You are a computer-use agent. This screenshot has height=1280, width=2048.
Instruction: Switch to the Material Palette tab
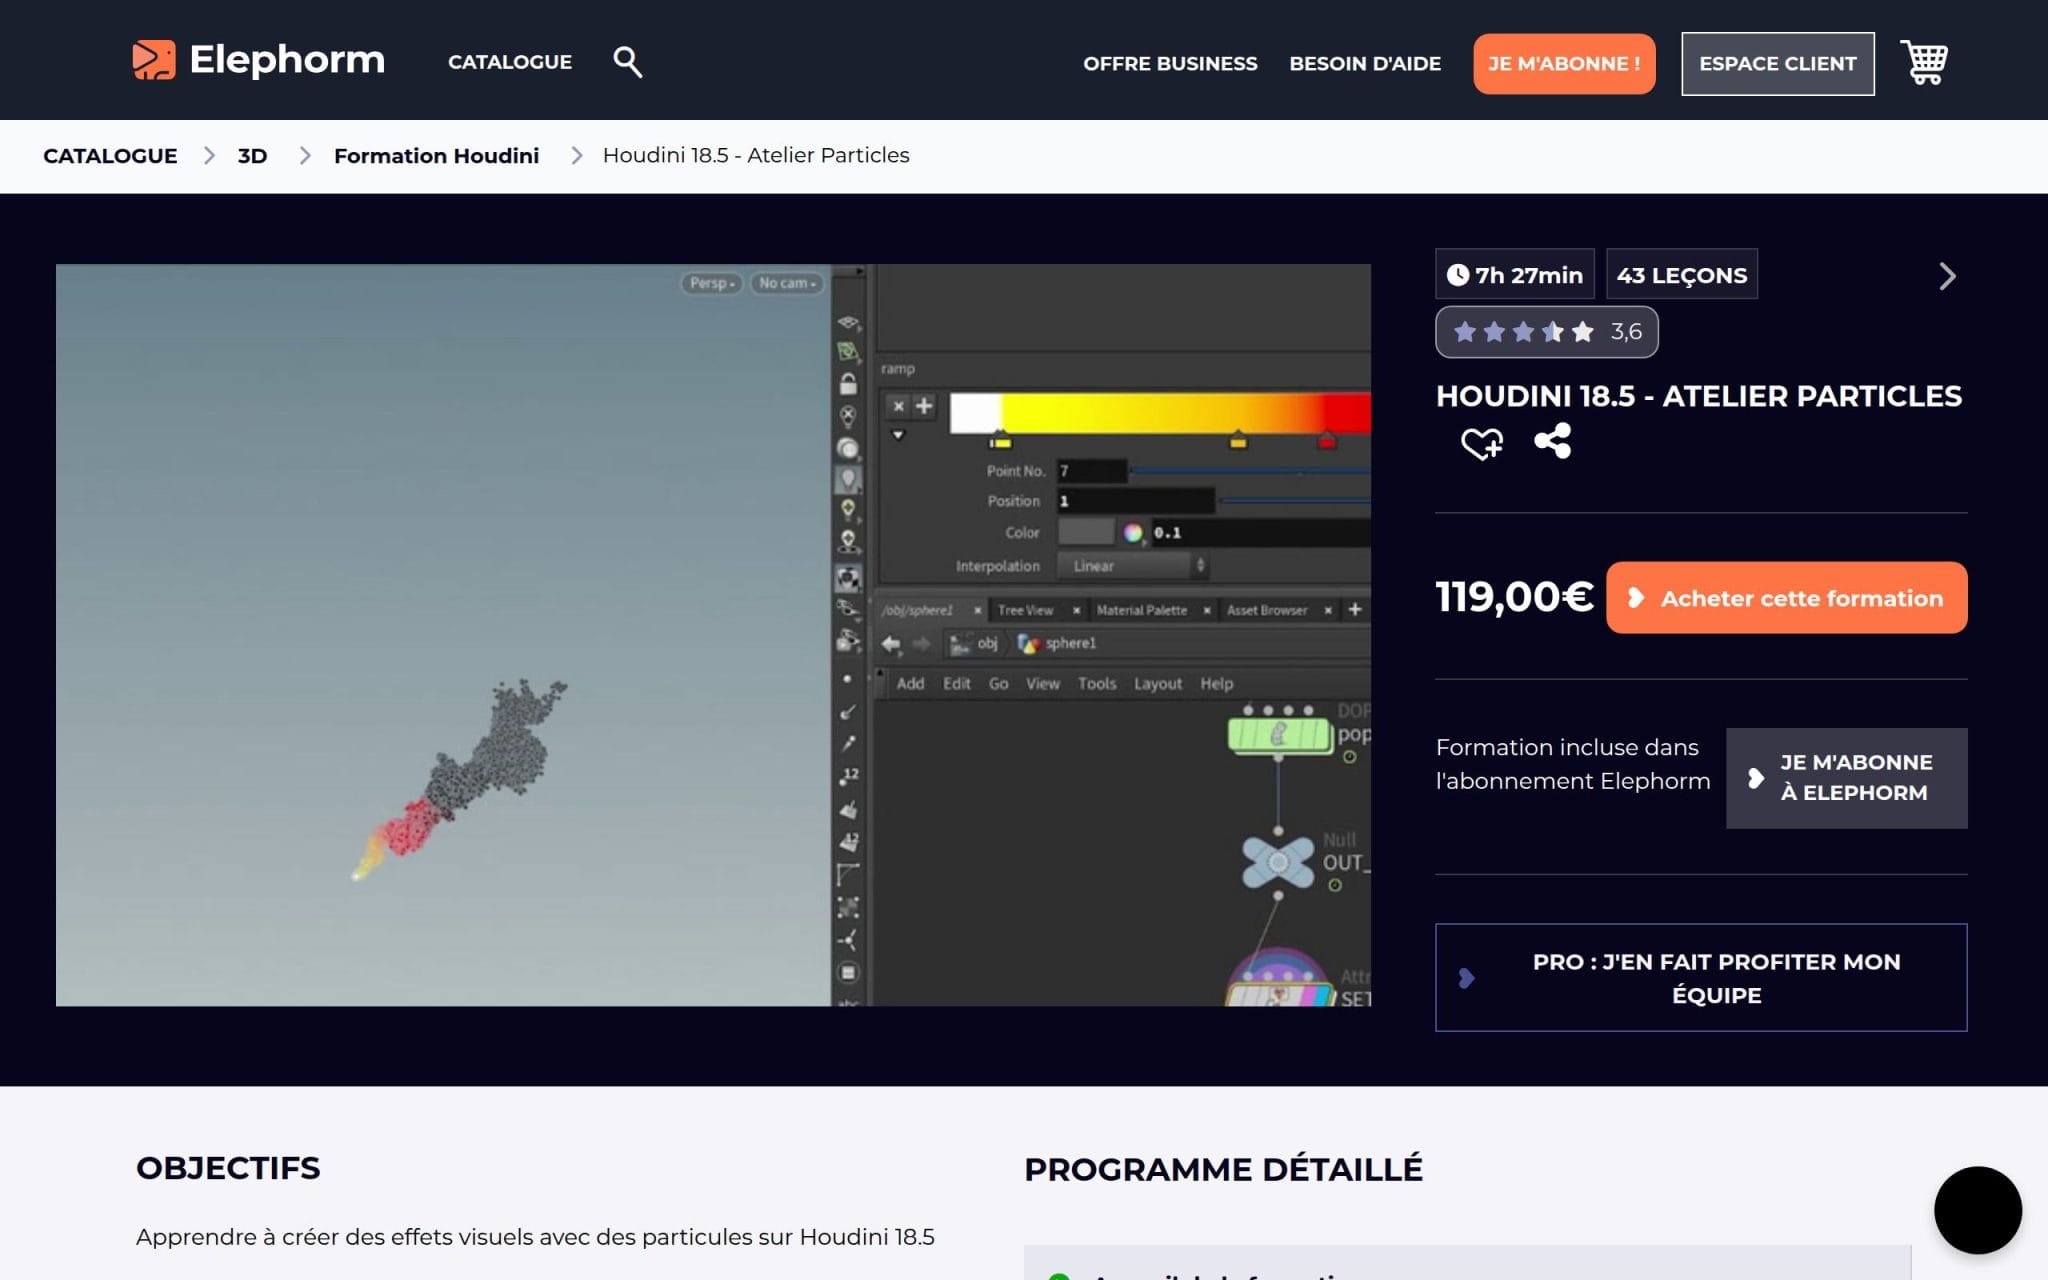pyautogui.click(x=1141, y=610)
